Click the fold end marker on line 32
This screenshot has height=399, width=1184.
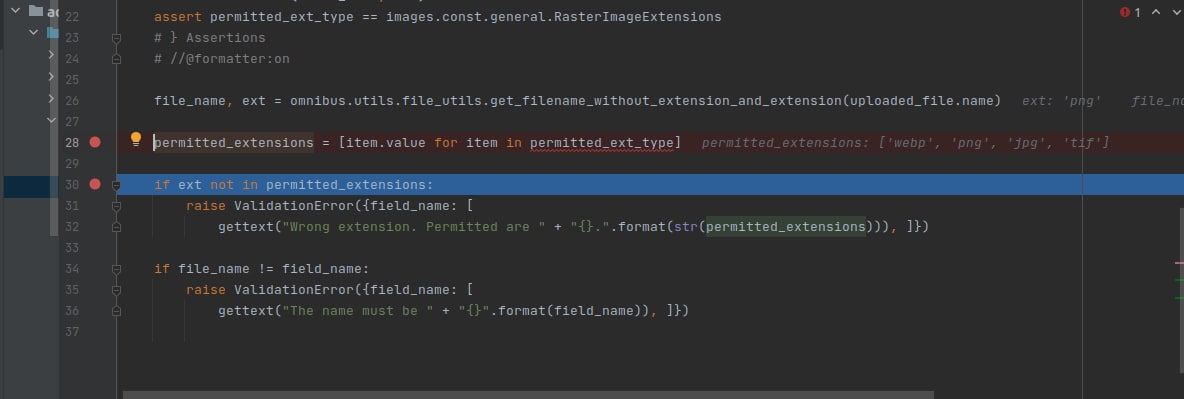[116, 227]
